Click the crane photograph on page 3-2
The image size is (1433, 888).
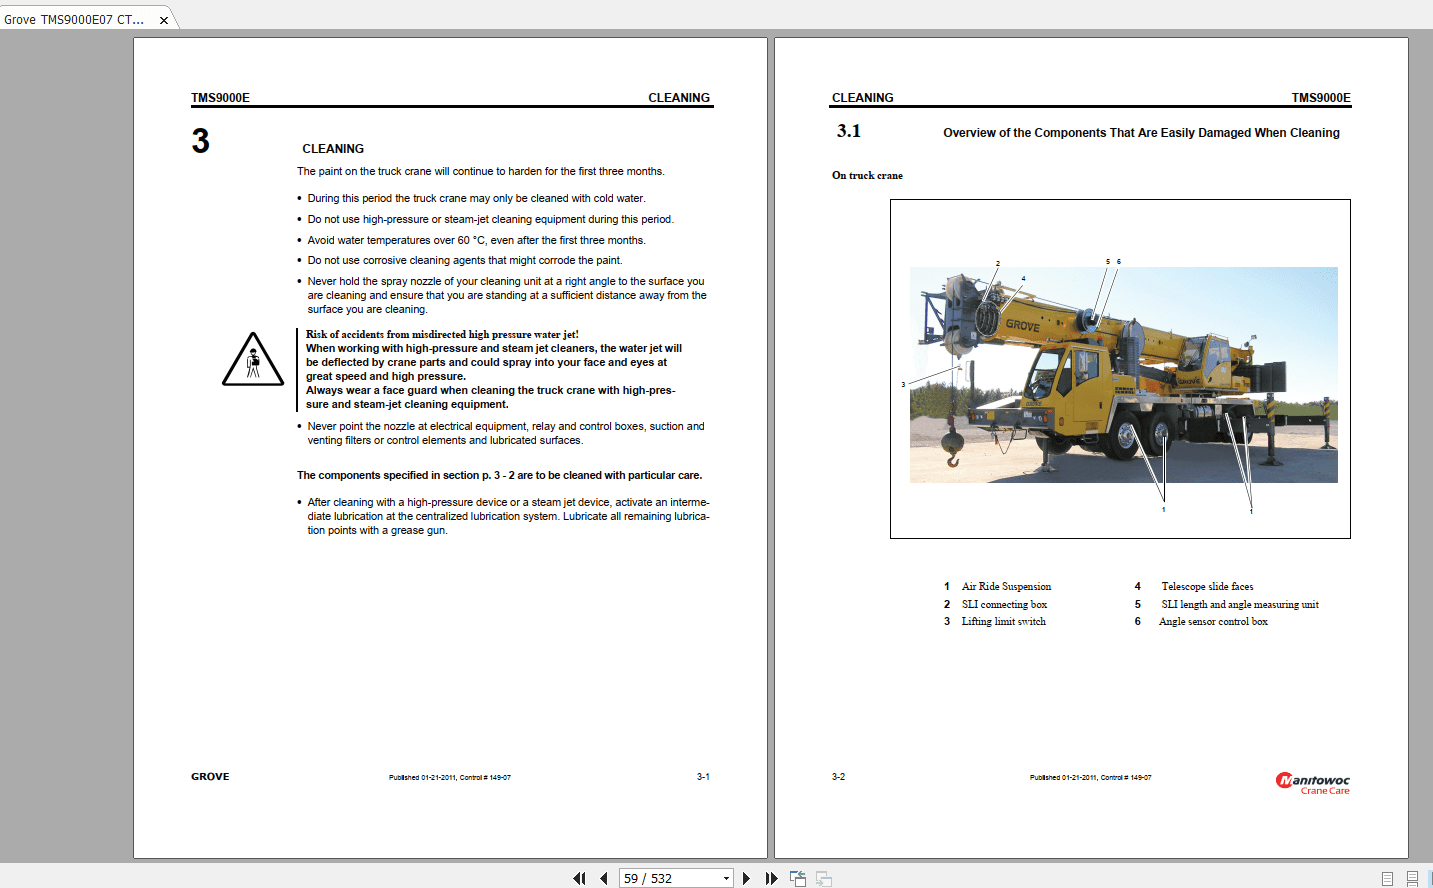click(1120, 374)
